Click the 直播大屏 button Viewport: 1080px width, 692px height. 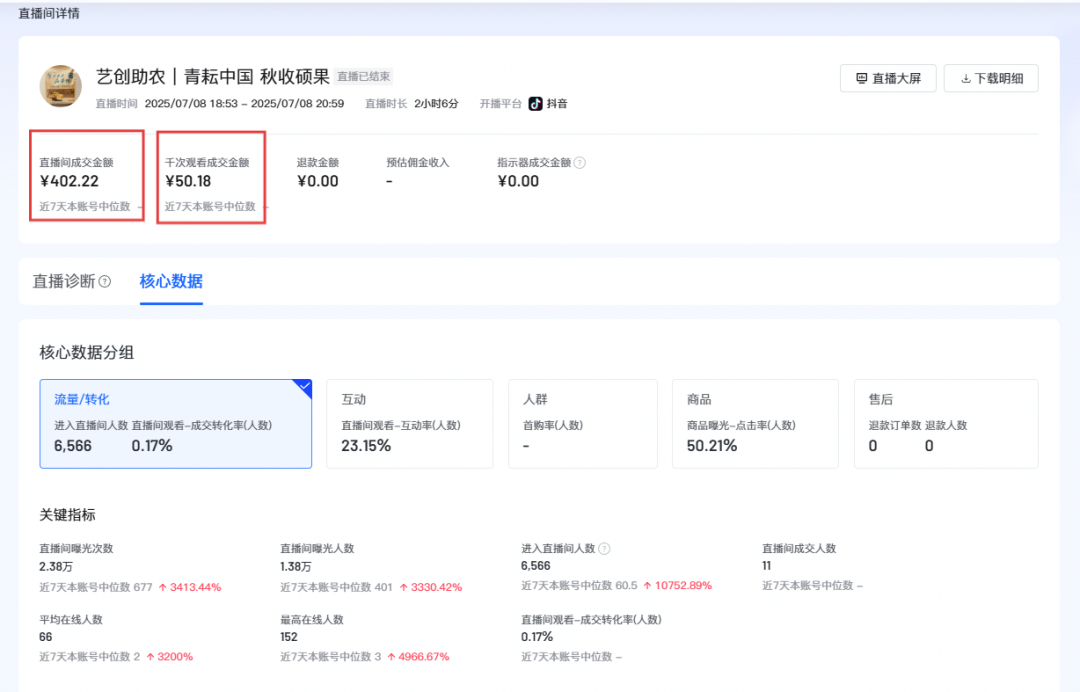(x=888, y=78)
